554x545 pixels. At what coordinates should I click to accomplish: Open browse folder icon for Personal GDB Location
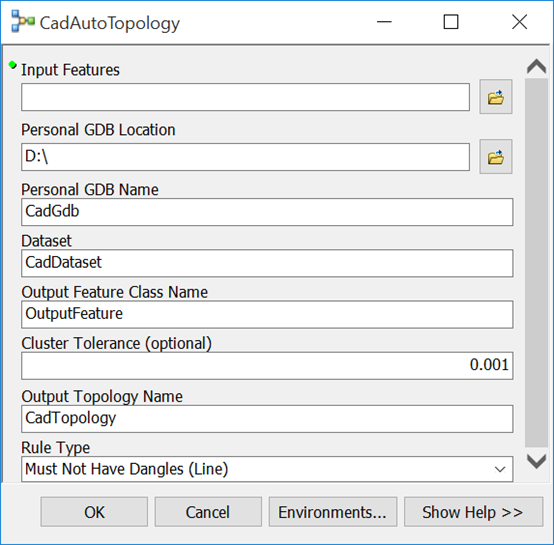click(496, 156)
